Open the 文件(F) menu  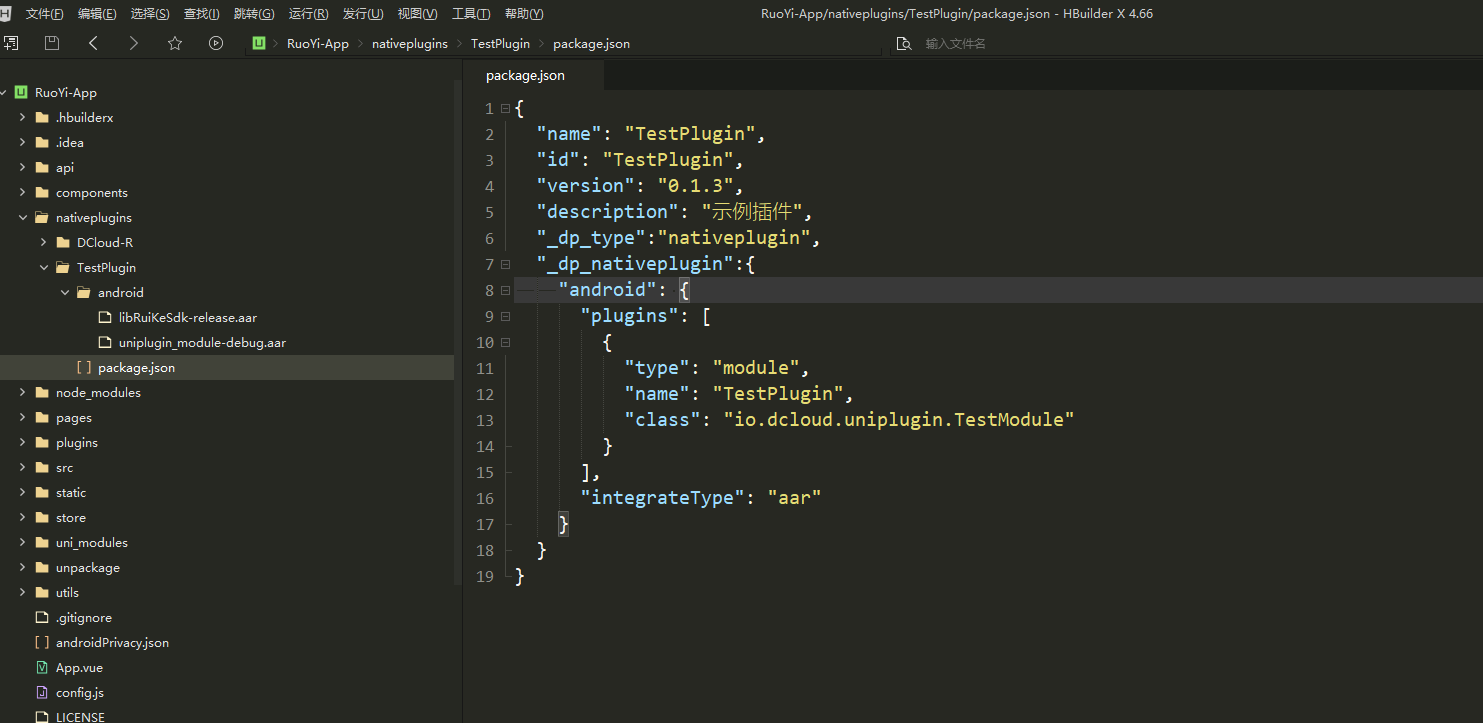(44, 14)
